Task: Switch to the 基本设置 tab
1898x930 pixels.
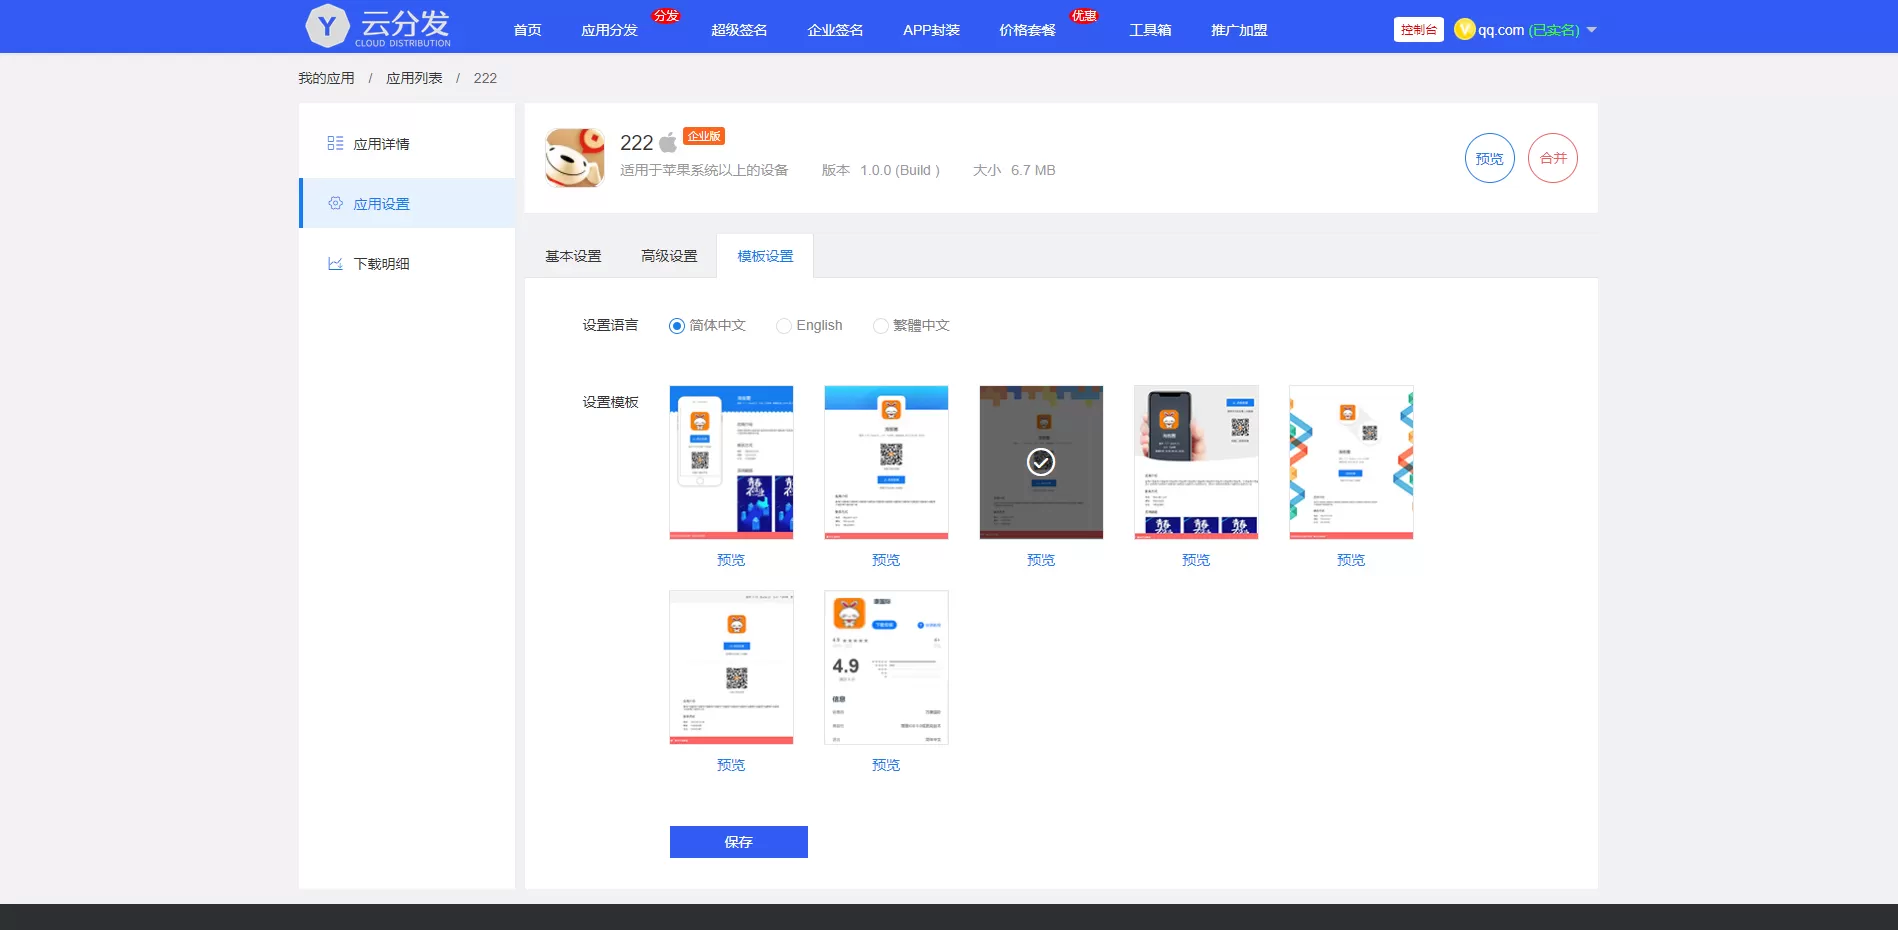Action: click(573, 256)
